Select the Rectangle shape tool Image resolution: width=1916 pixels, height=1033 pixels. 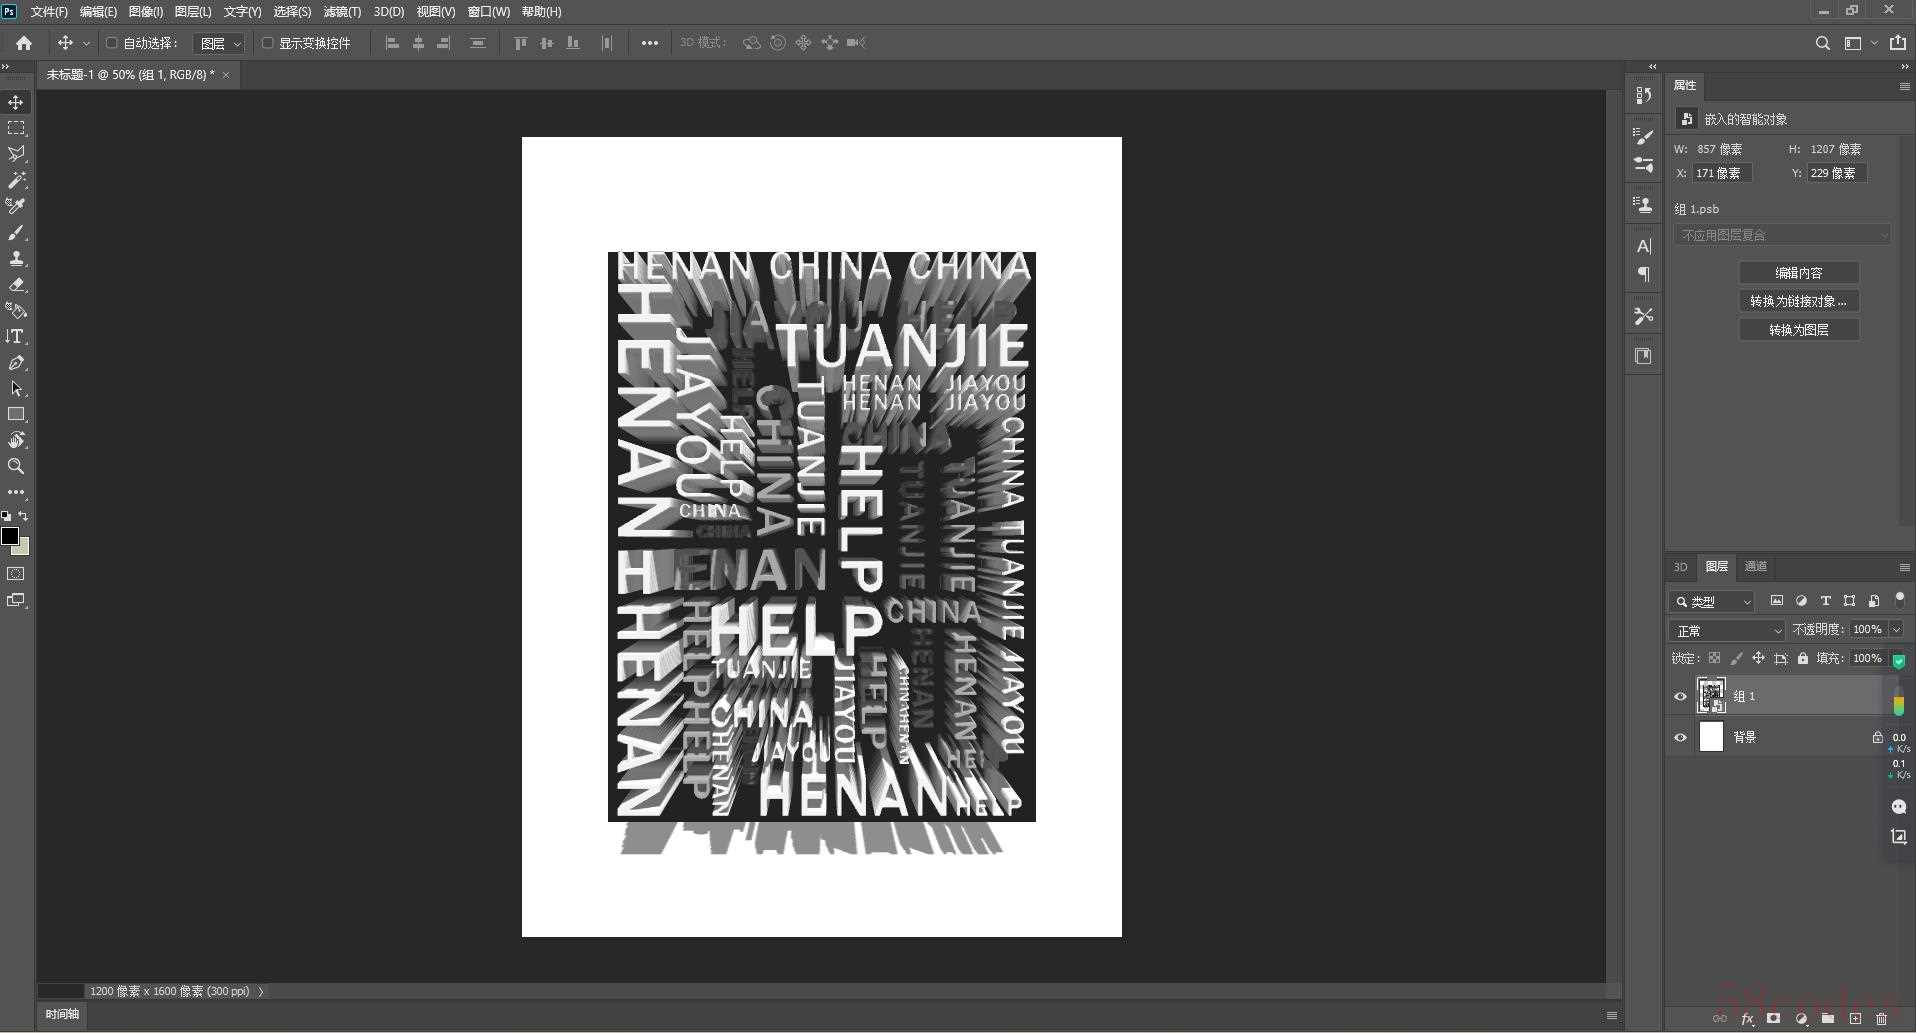pyautogui.click(x=16, y=415)
